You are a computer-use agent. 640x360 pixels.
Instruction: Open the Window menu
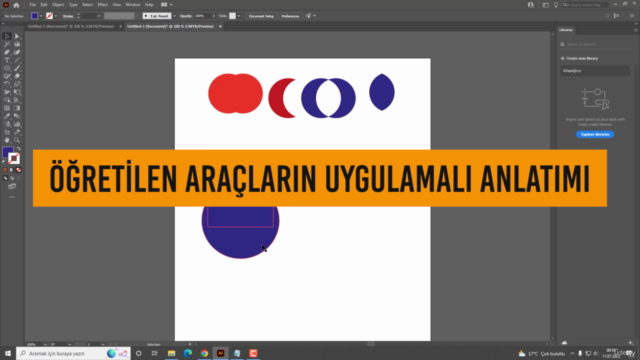[x=133, y=5]
